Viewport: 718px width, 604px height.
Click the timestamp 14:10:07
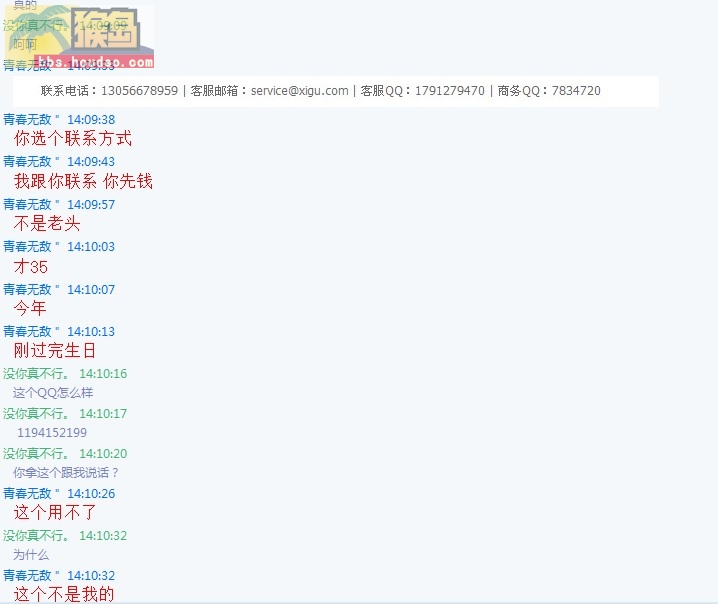(91, 289)
